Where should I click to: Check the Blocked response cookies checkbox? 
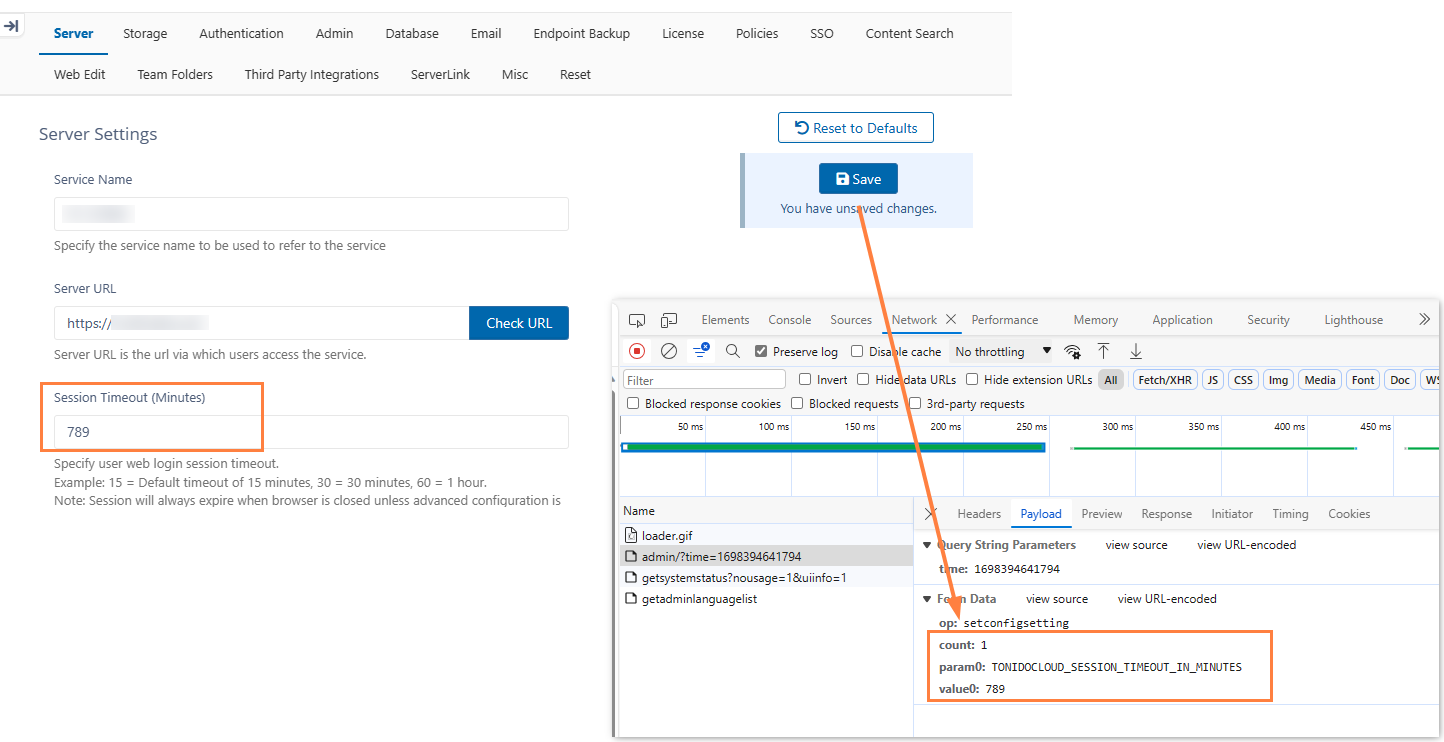click(x=632, y=404)
